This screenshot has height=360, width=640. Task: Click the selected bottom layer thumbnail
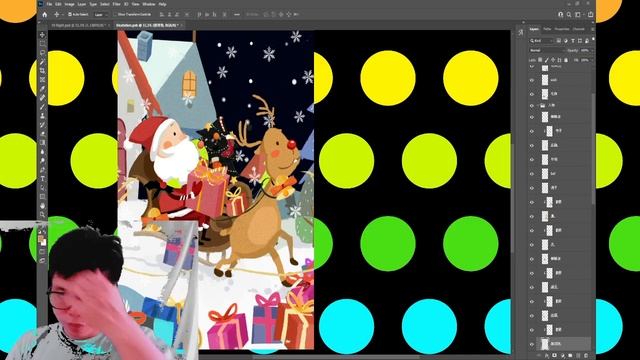tap(544, 344)
